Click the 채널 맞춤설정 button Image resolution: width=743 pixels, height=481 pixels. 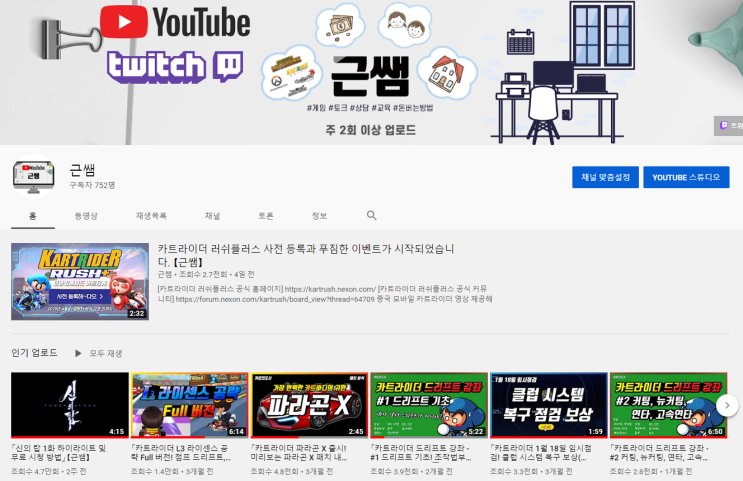(x=605, y=177)
